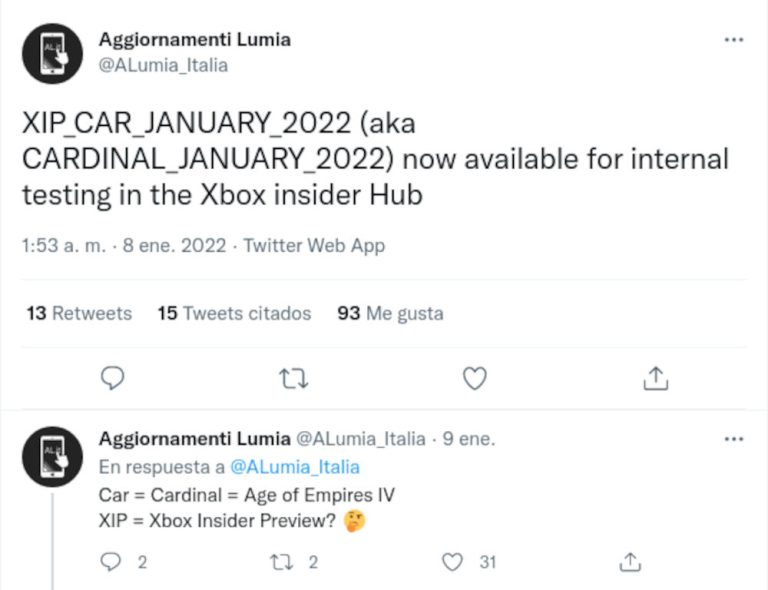Open more options on the reply tweet
768x590 pixels.
(733, 439)
